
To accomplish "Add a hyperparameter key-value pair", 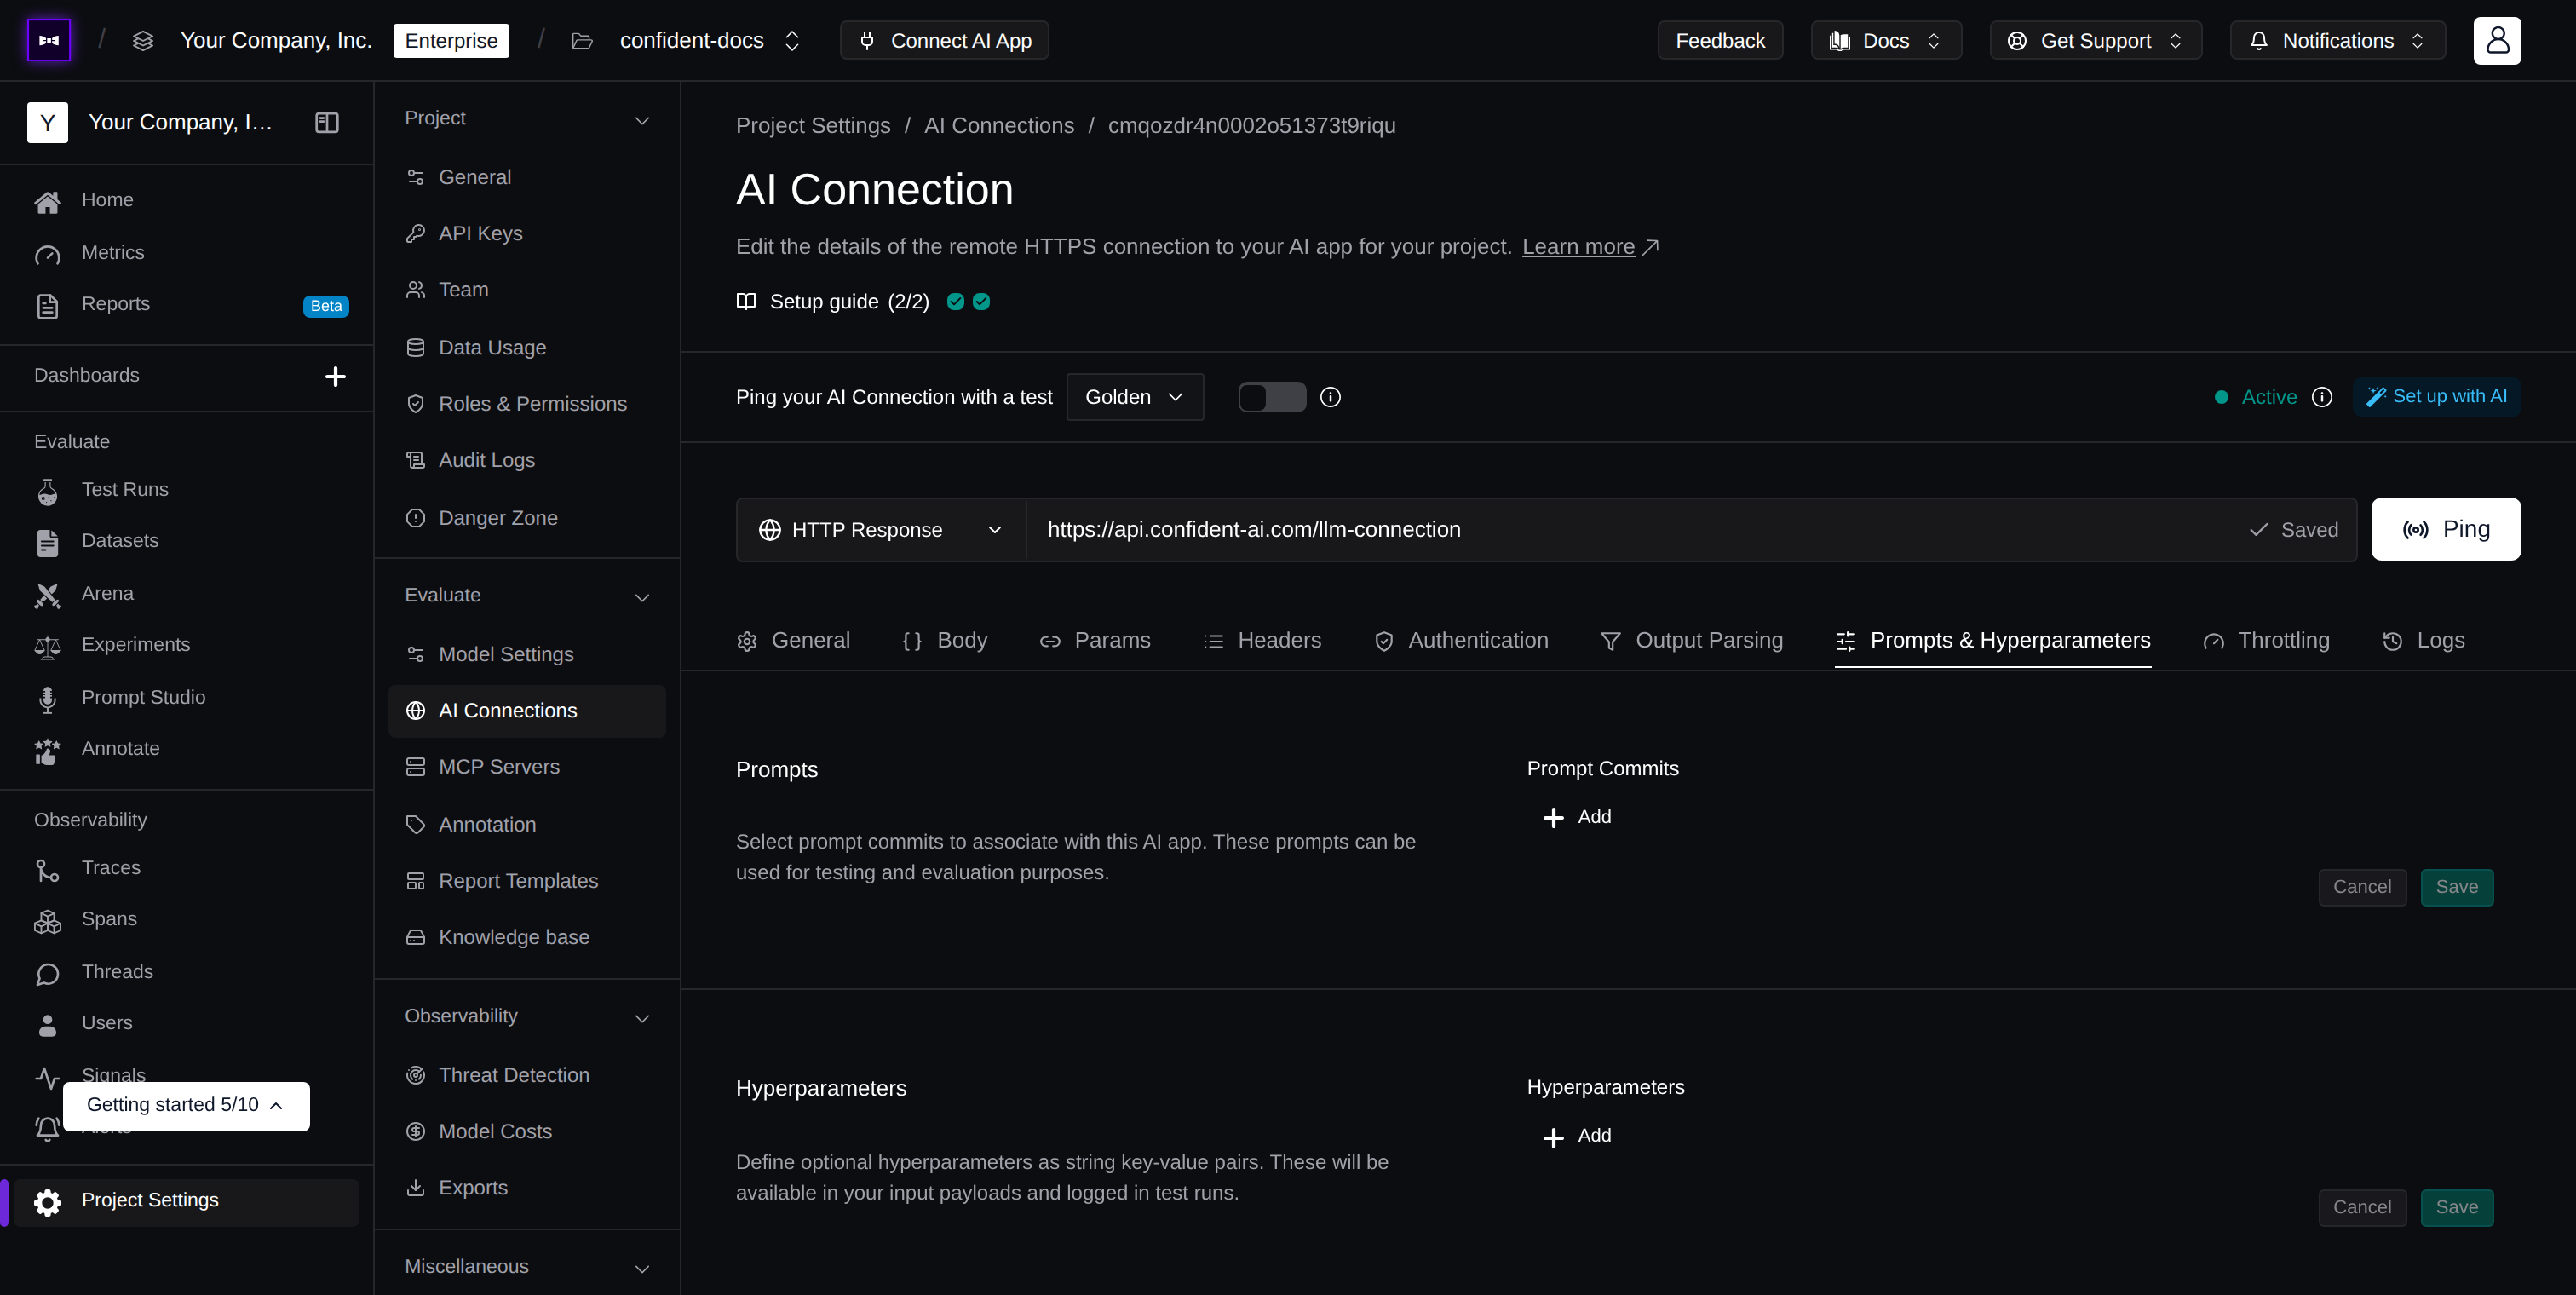I will 1578,1137.
